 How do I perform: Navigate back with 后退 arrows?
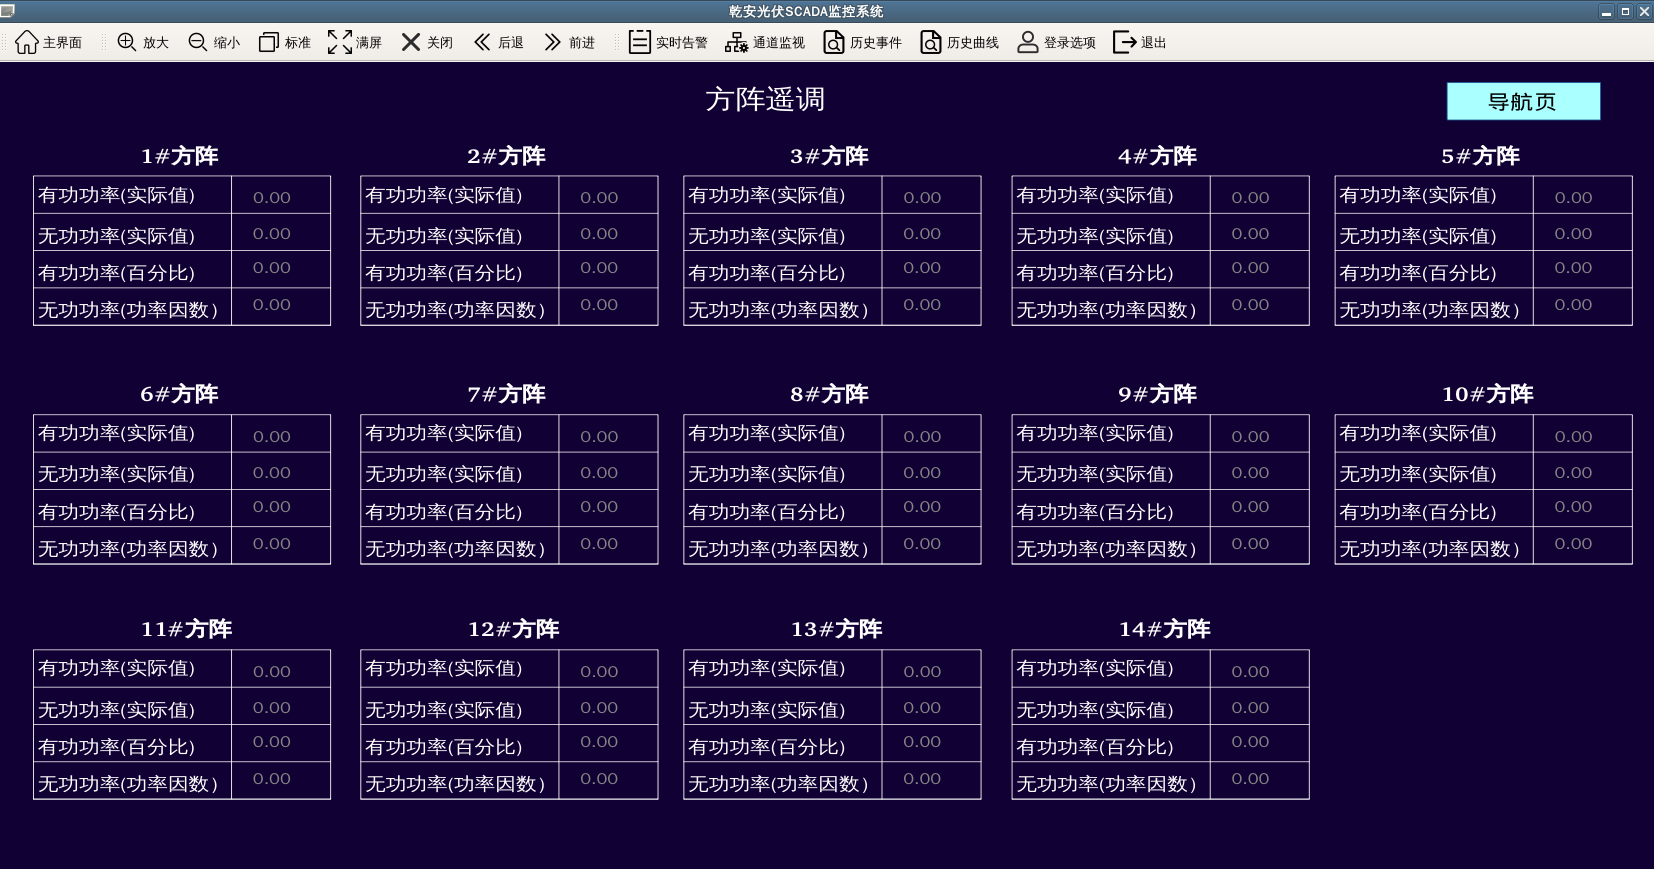pos(482,42)
